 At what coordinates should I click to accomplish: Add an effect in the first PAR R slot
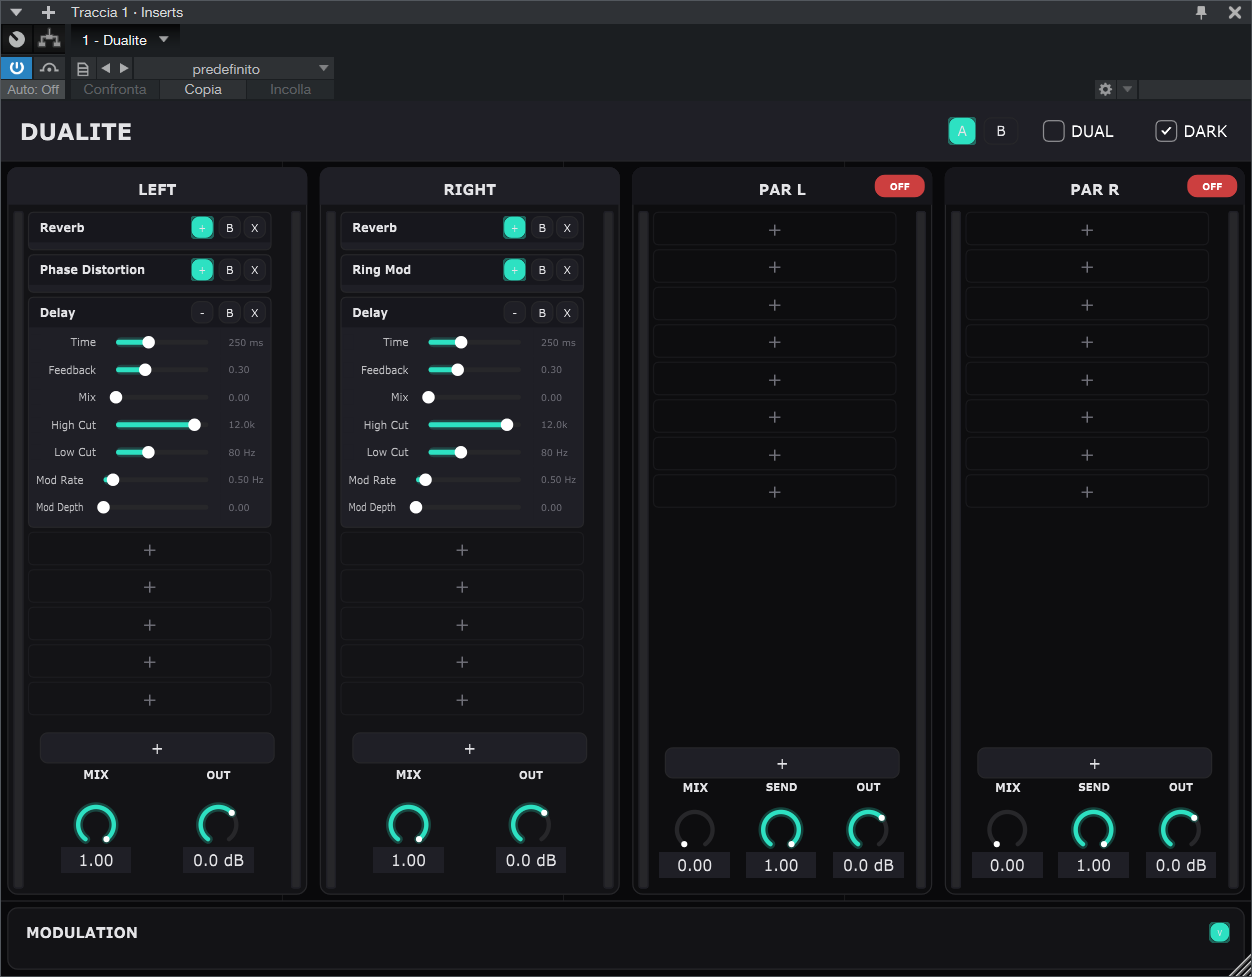(1087, 228)
